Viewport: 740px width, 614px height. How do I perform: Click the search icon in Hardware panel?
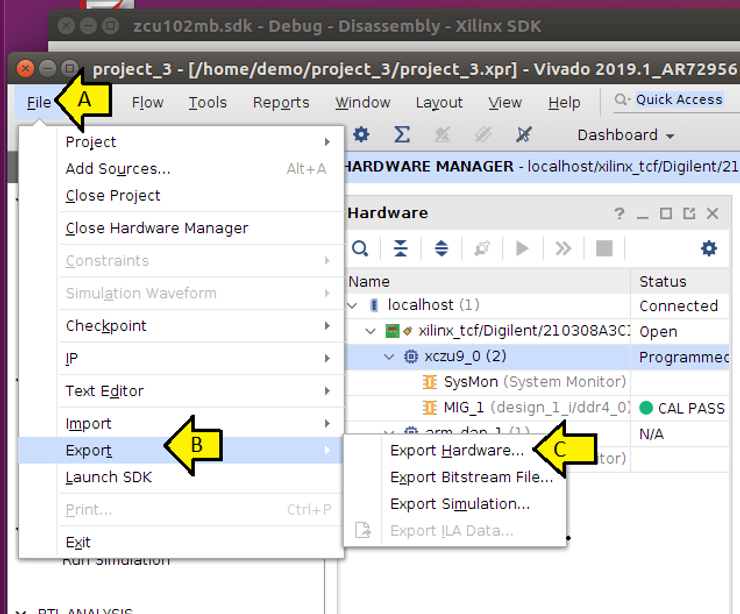360,248
